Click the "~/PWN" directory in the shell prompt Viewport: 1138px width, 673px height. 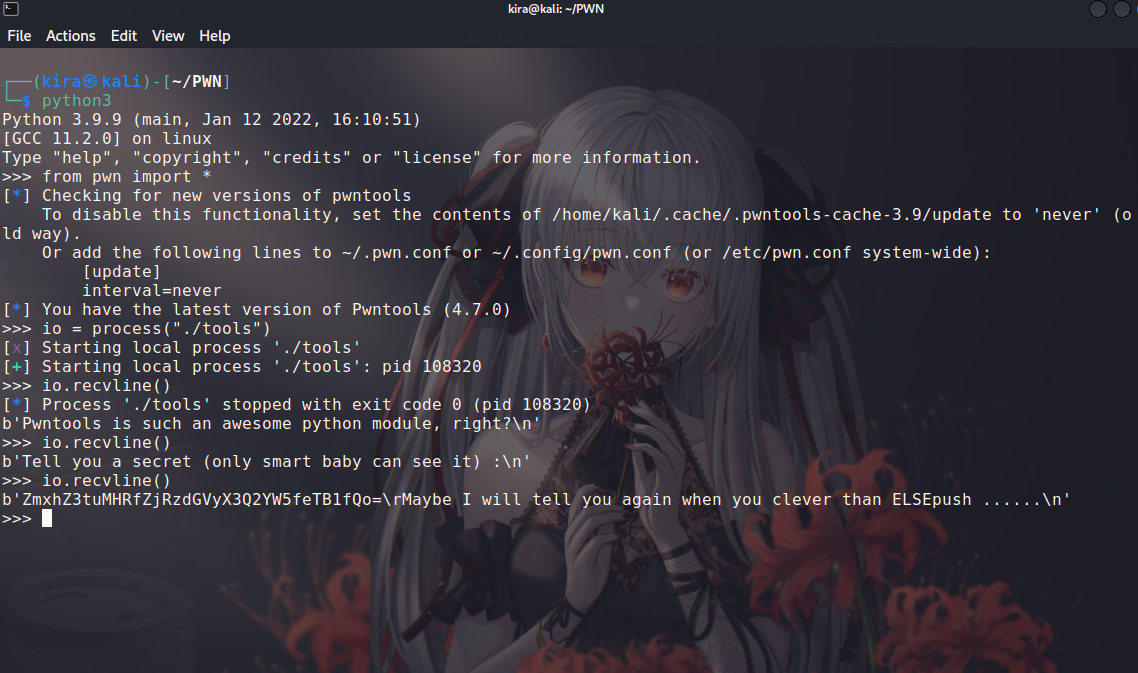[197, 81]
